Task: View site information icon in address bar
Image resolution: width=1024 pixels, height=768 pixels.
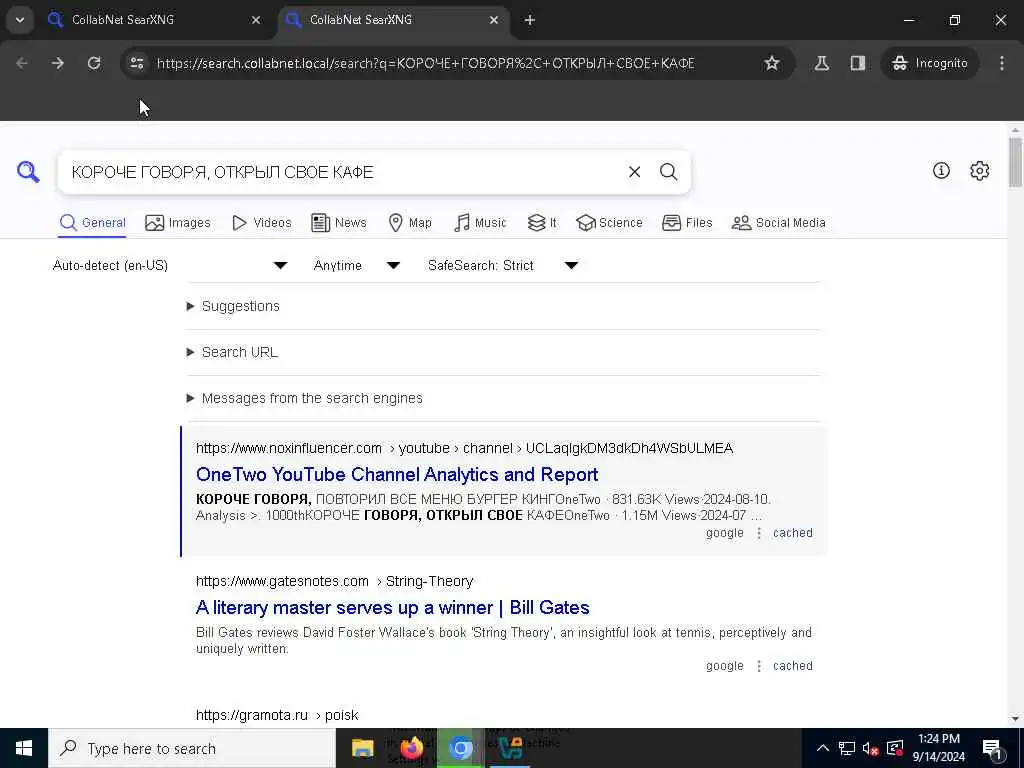Action: pyautogui.click(x=136, y=63)
